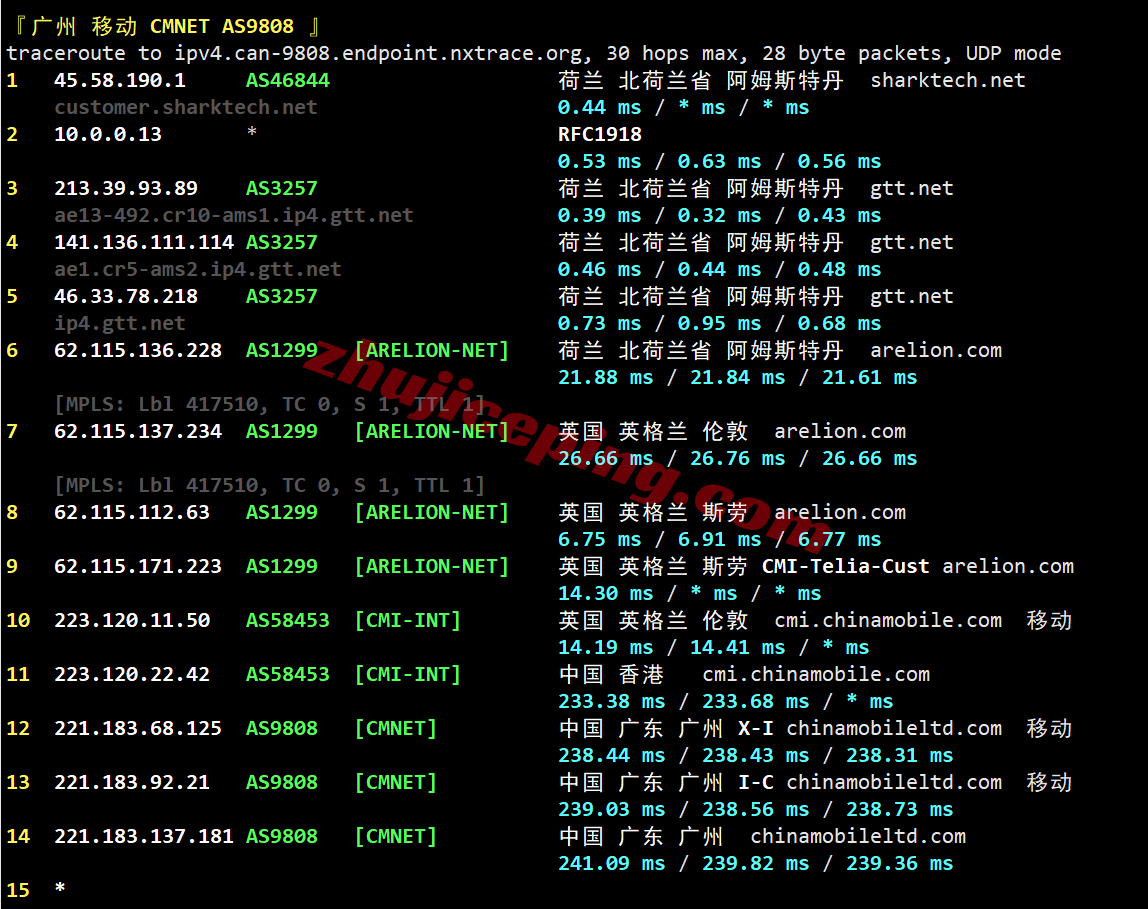Click IP address 223.120.22.42
The width and height of the screenshot is (1148, 909).
(x=132, y=675)
